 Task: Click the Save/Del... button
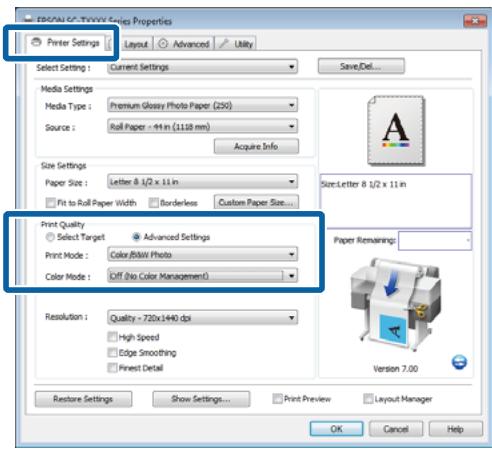point(361,66)
